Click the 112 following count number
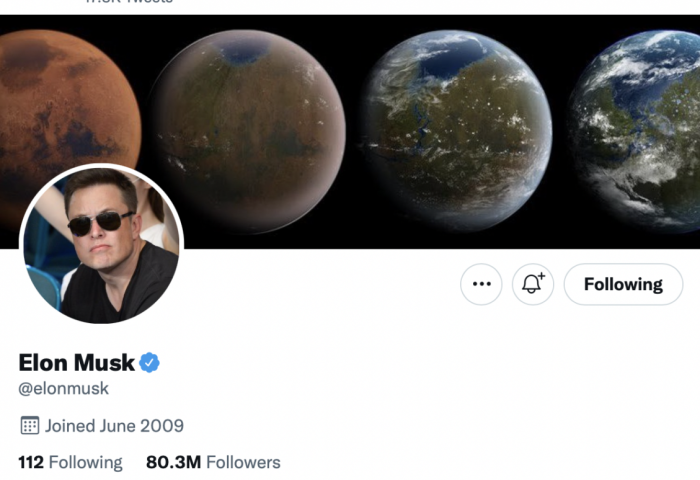 point(31,462)
